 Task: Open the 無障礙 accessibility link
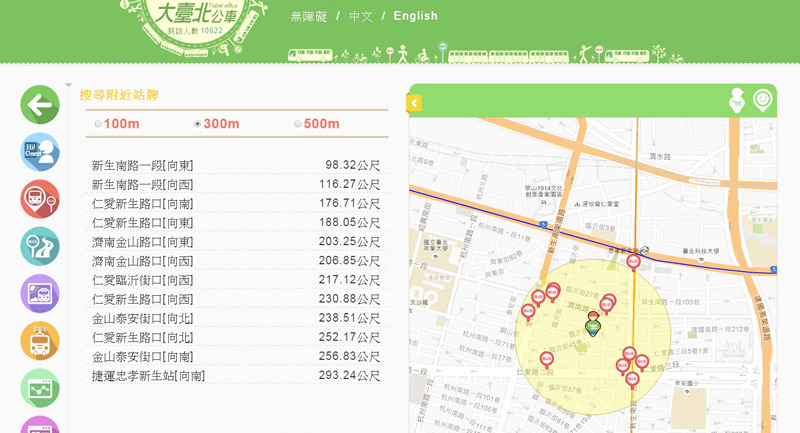point(308,16)
